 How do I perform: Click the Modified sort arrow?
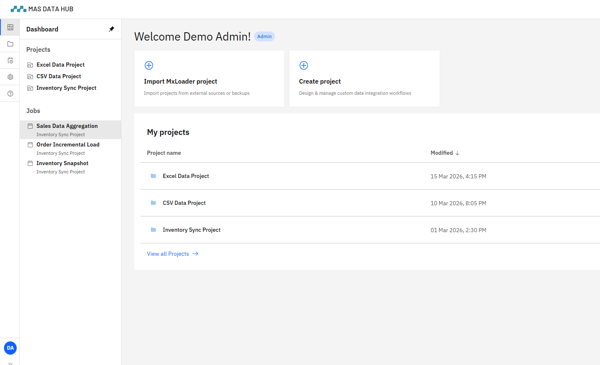(x=457, y=153)
